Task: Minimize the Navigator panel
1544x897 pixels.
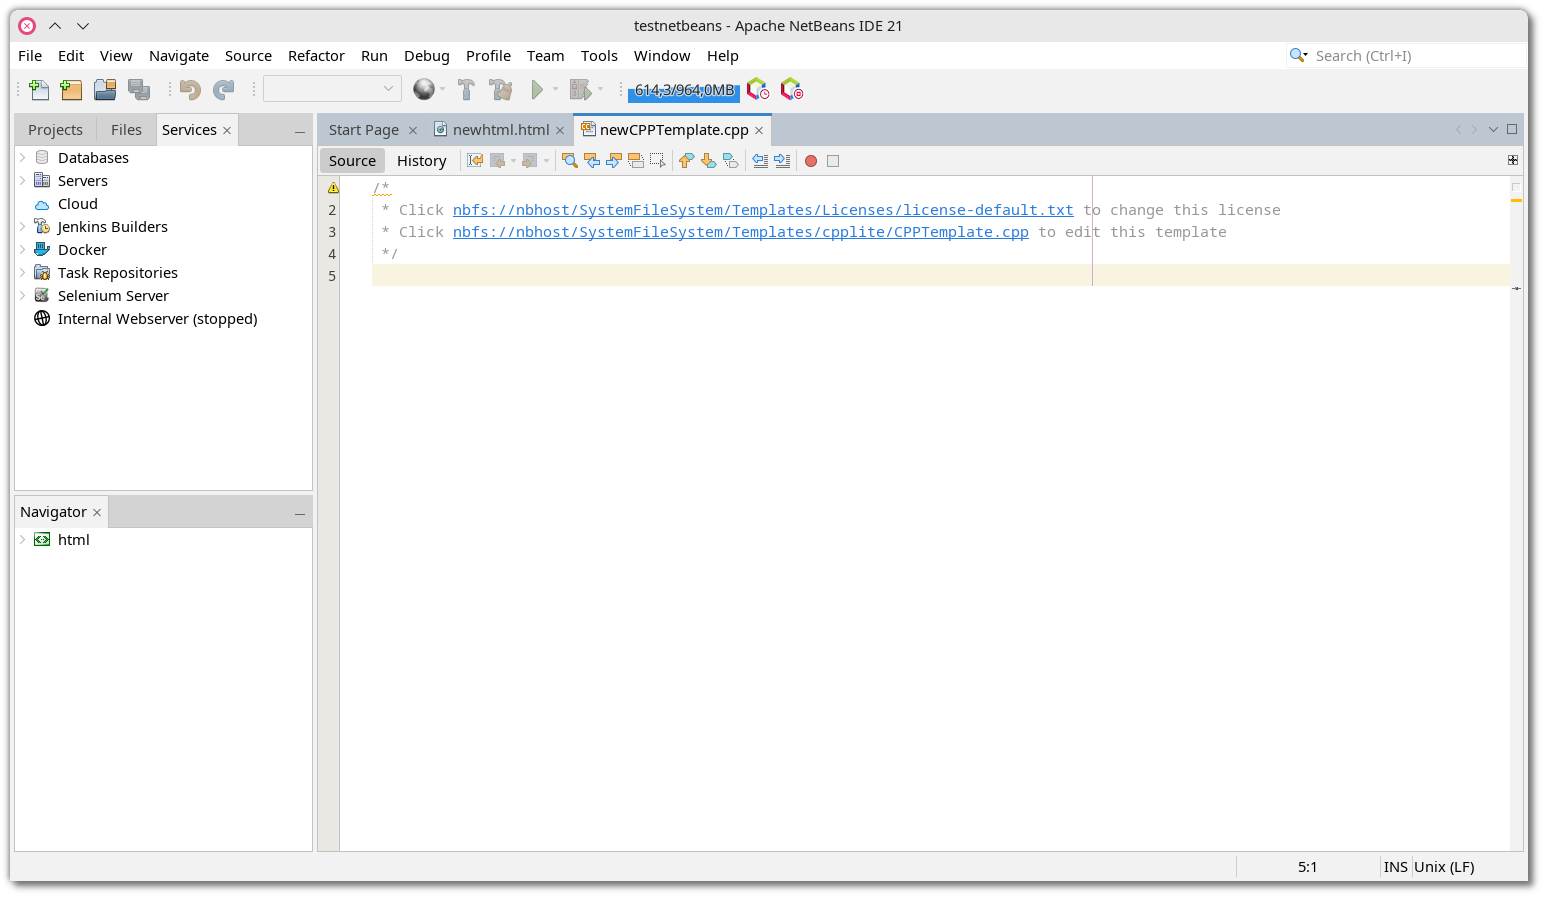Action: [x=300, y=513]
